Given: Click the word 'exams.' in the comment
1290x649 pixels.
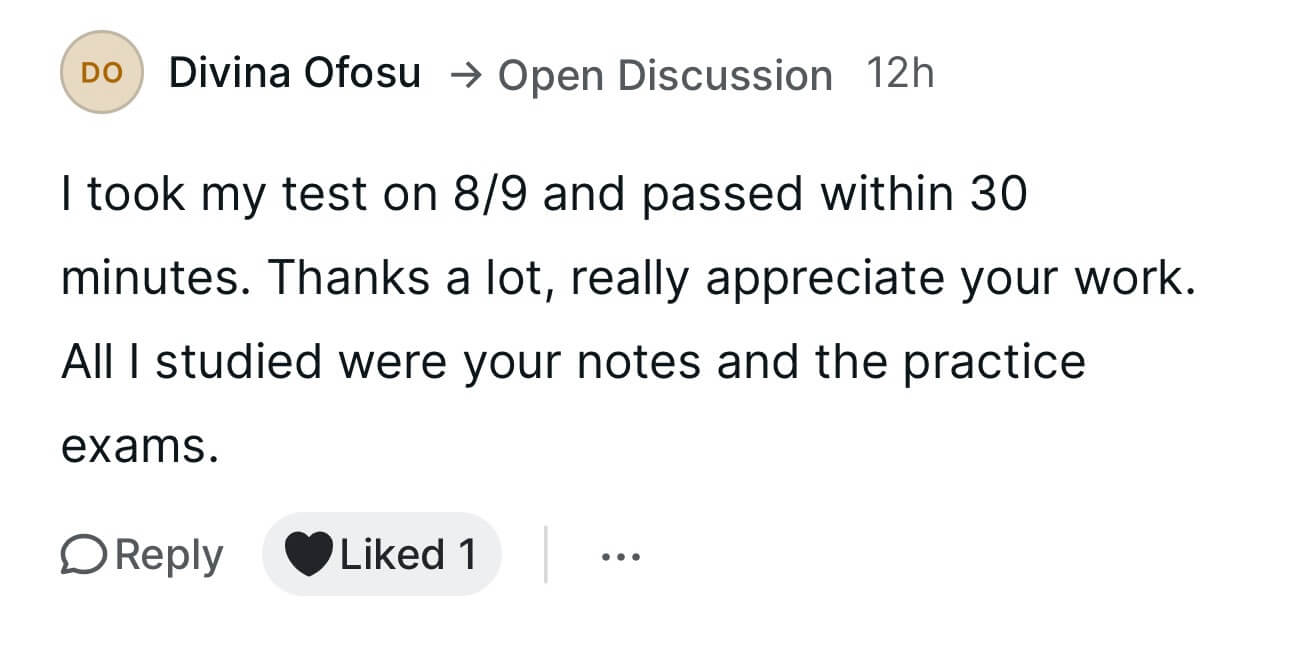Looking at the screenshot, I should [139, 446].
